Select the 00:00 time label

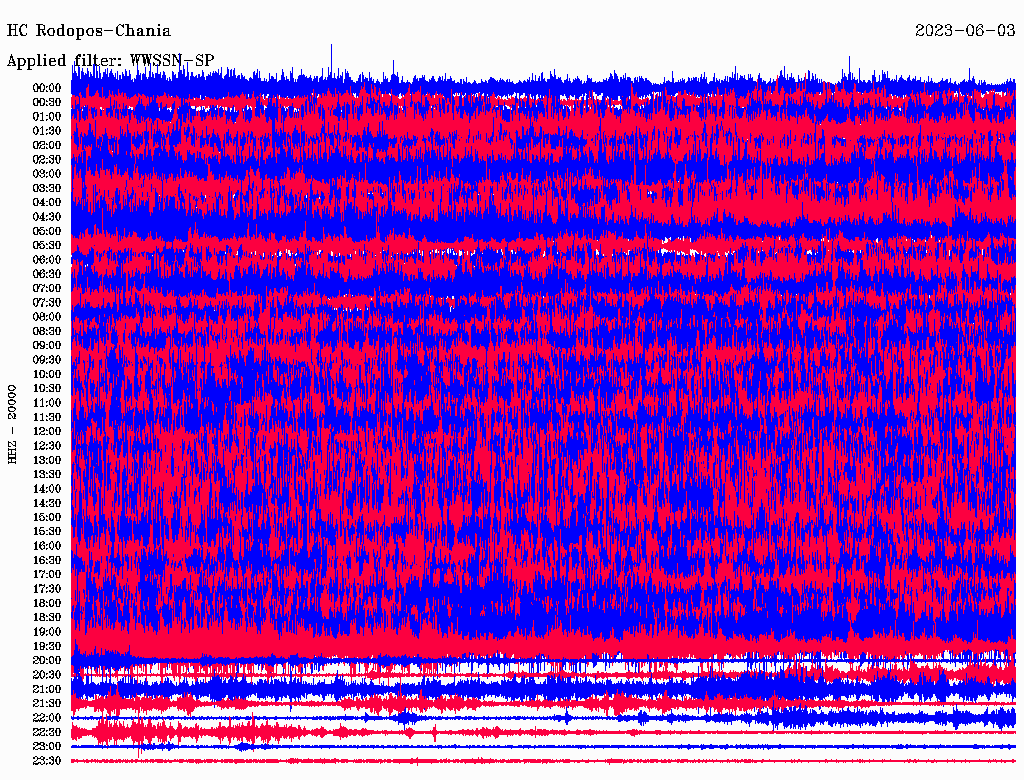[x=47, y=88]
